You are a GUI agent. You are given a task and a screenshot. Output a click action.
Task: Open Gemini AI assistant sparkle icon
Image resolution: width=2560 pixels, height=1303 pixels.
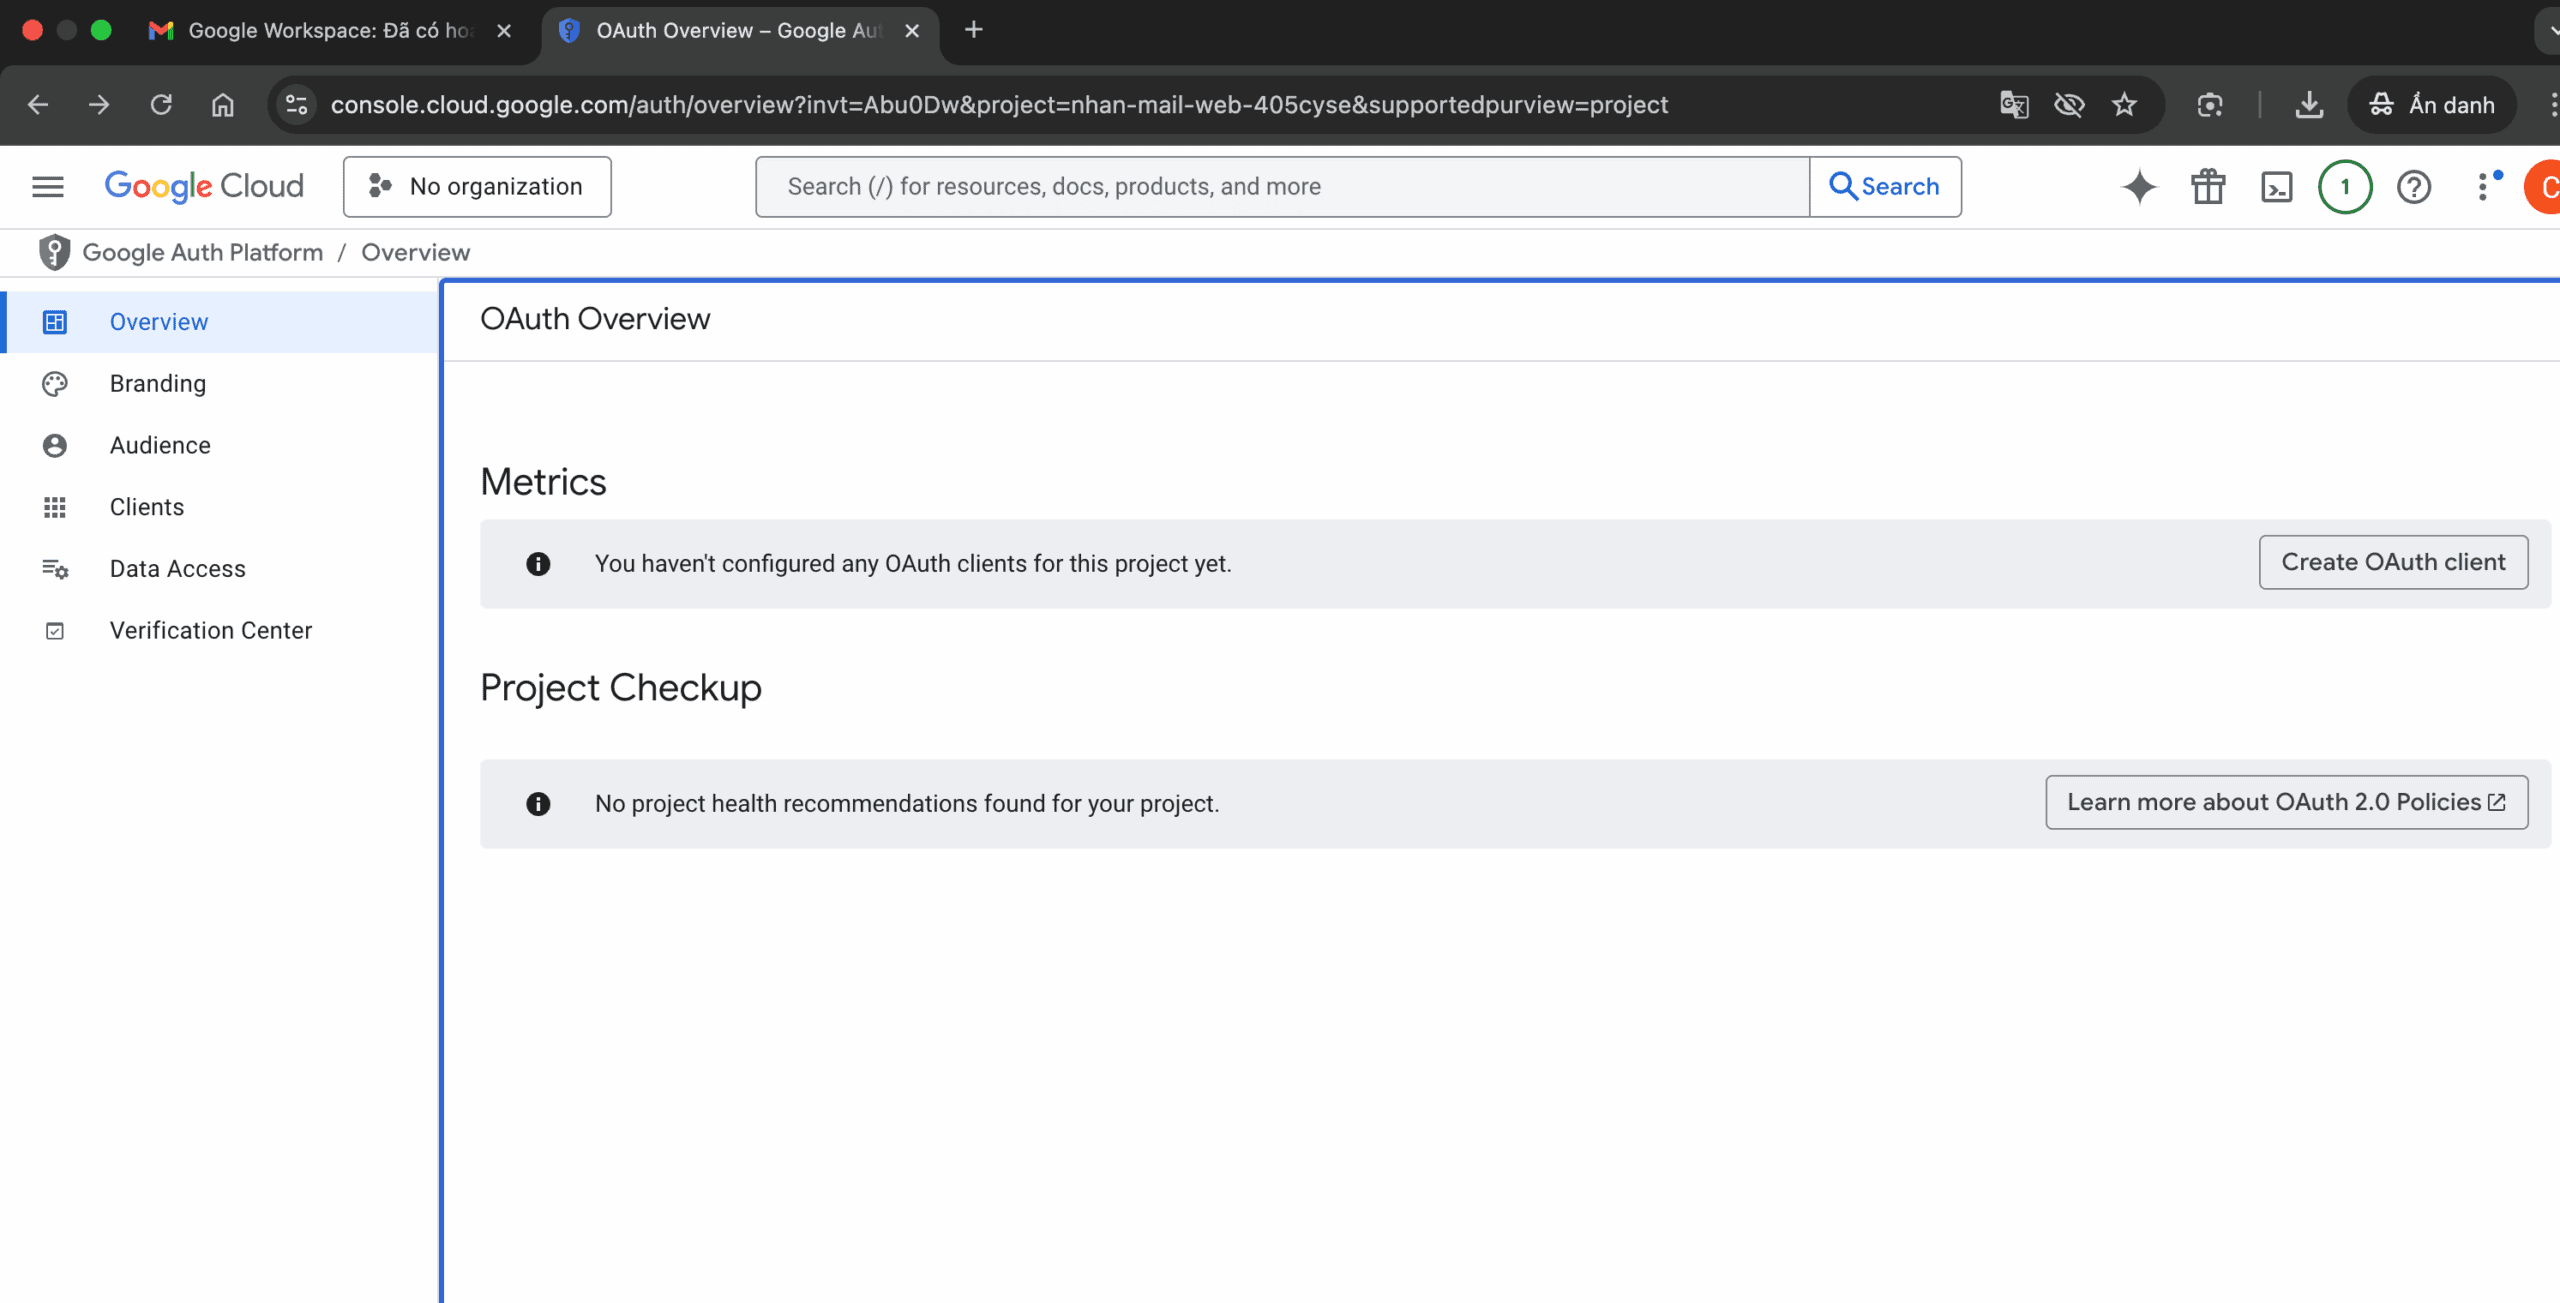(x=2139, y=187)
